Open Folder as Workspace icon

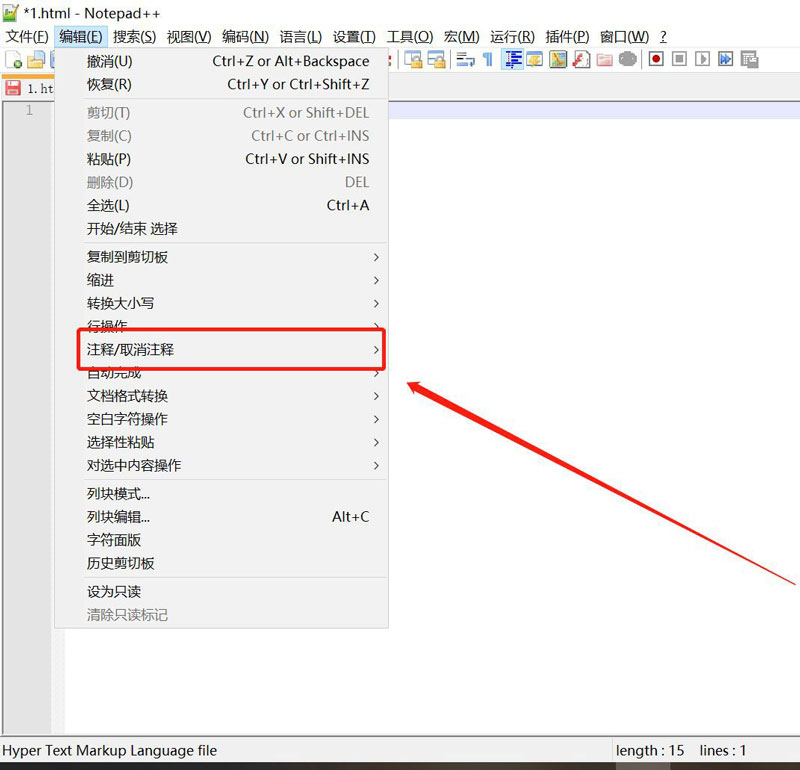[x=605, y=60]
